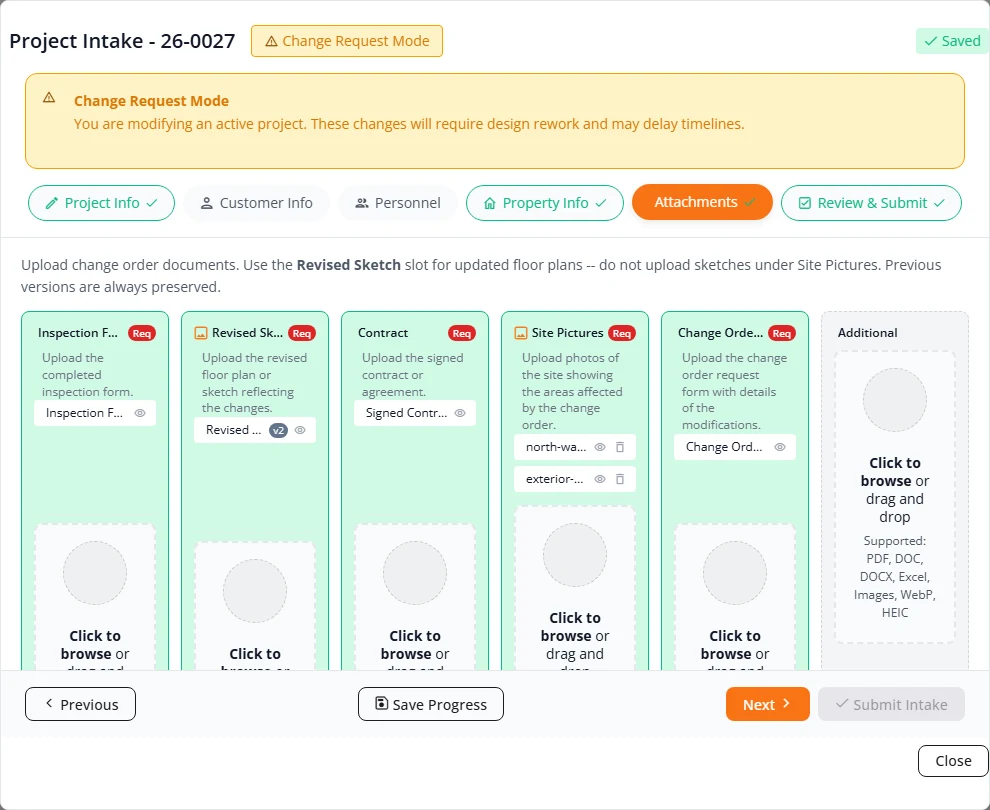
Task: Select the north-wa... file name
Action: [x=556, y=447]
